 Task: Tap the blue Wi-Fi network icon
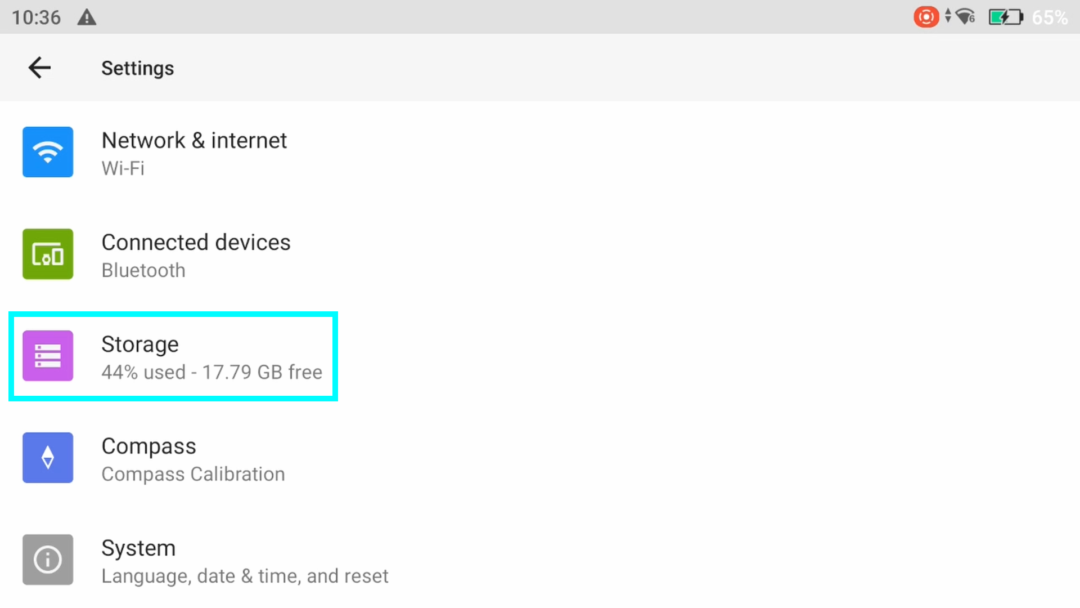click(48, 152)
